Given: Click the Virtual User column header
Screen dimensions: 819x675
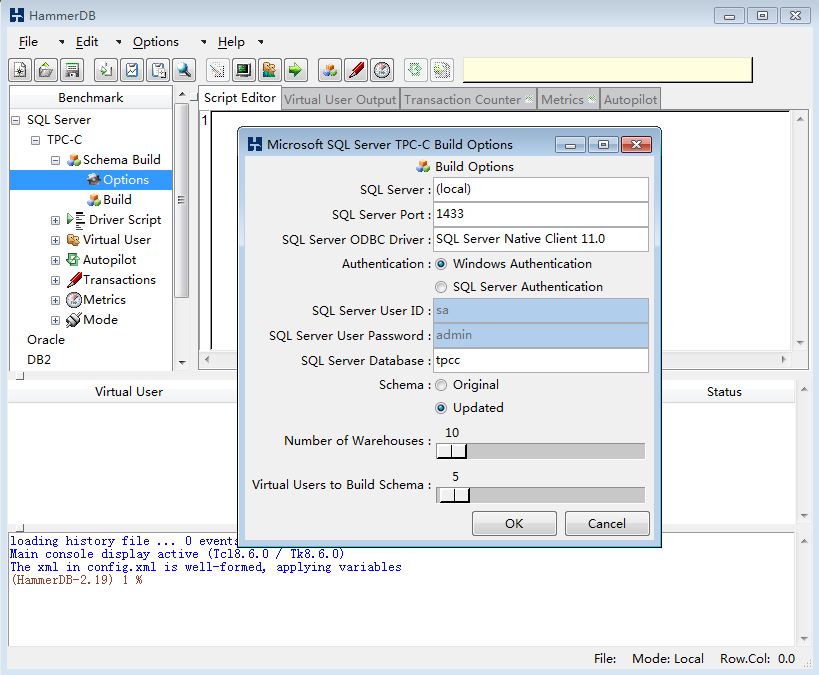Looking at the screenshot, I should [x=128, y=392].
